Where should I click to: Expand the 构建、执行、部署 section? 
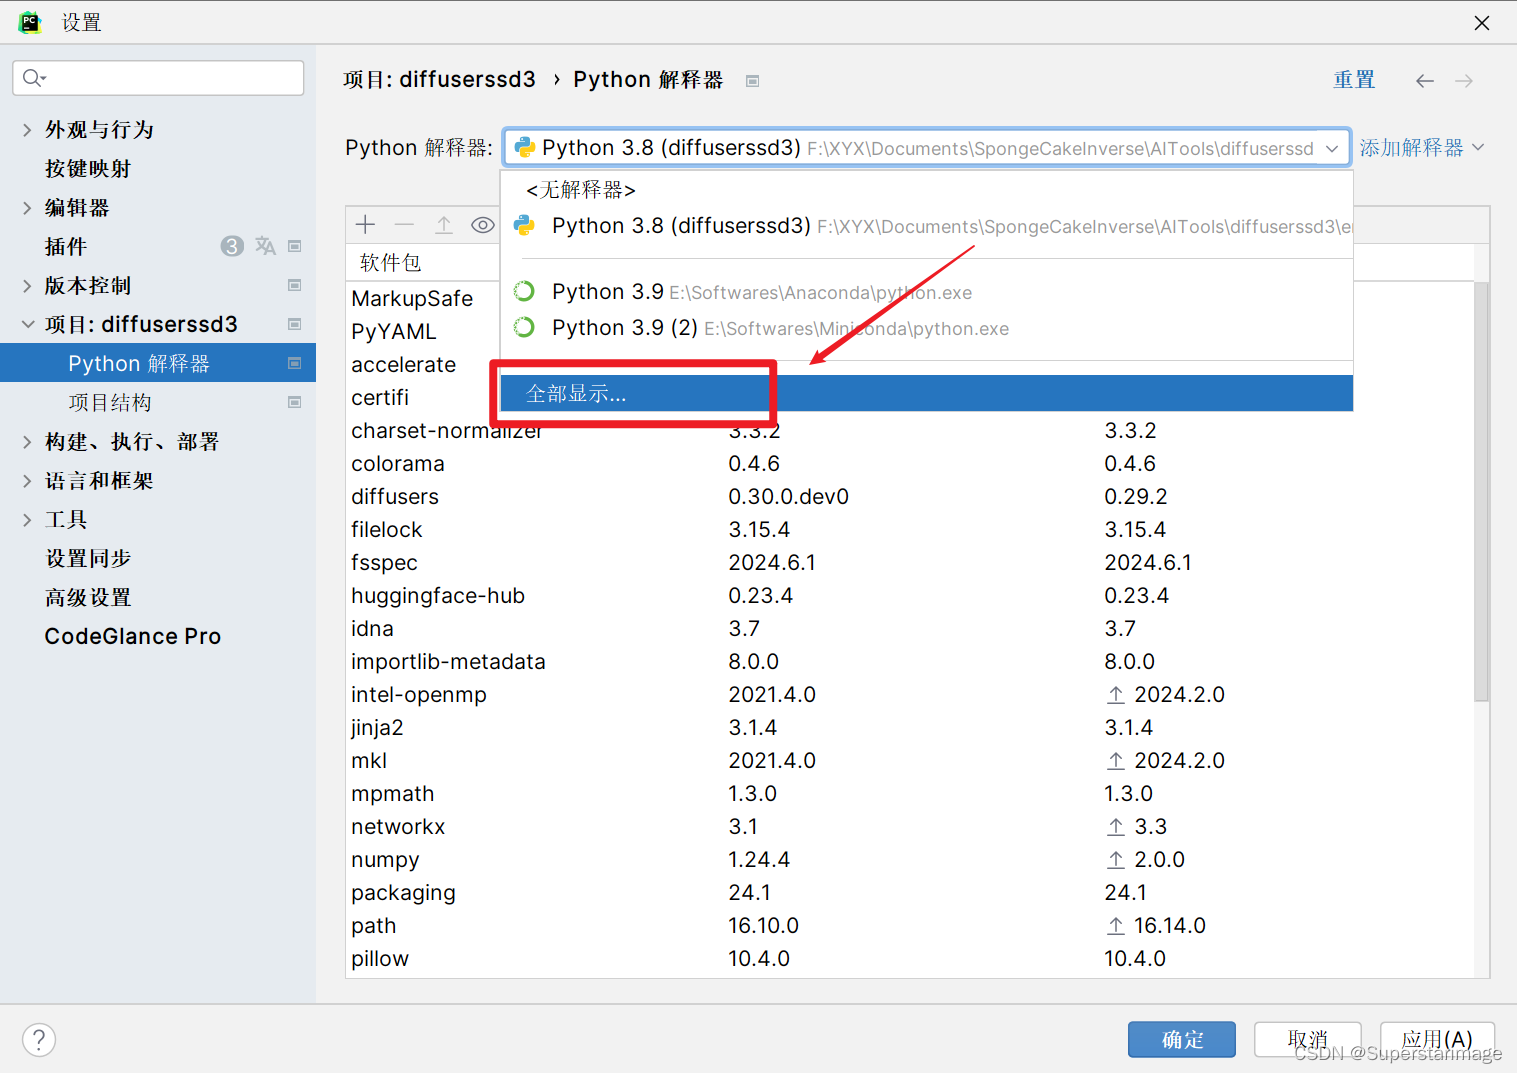27,442
